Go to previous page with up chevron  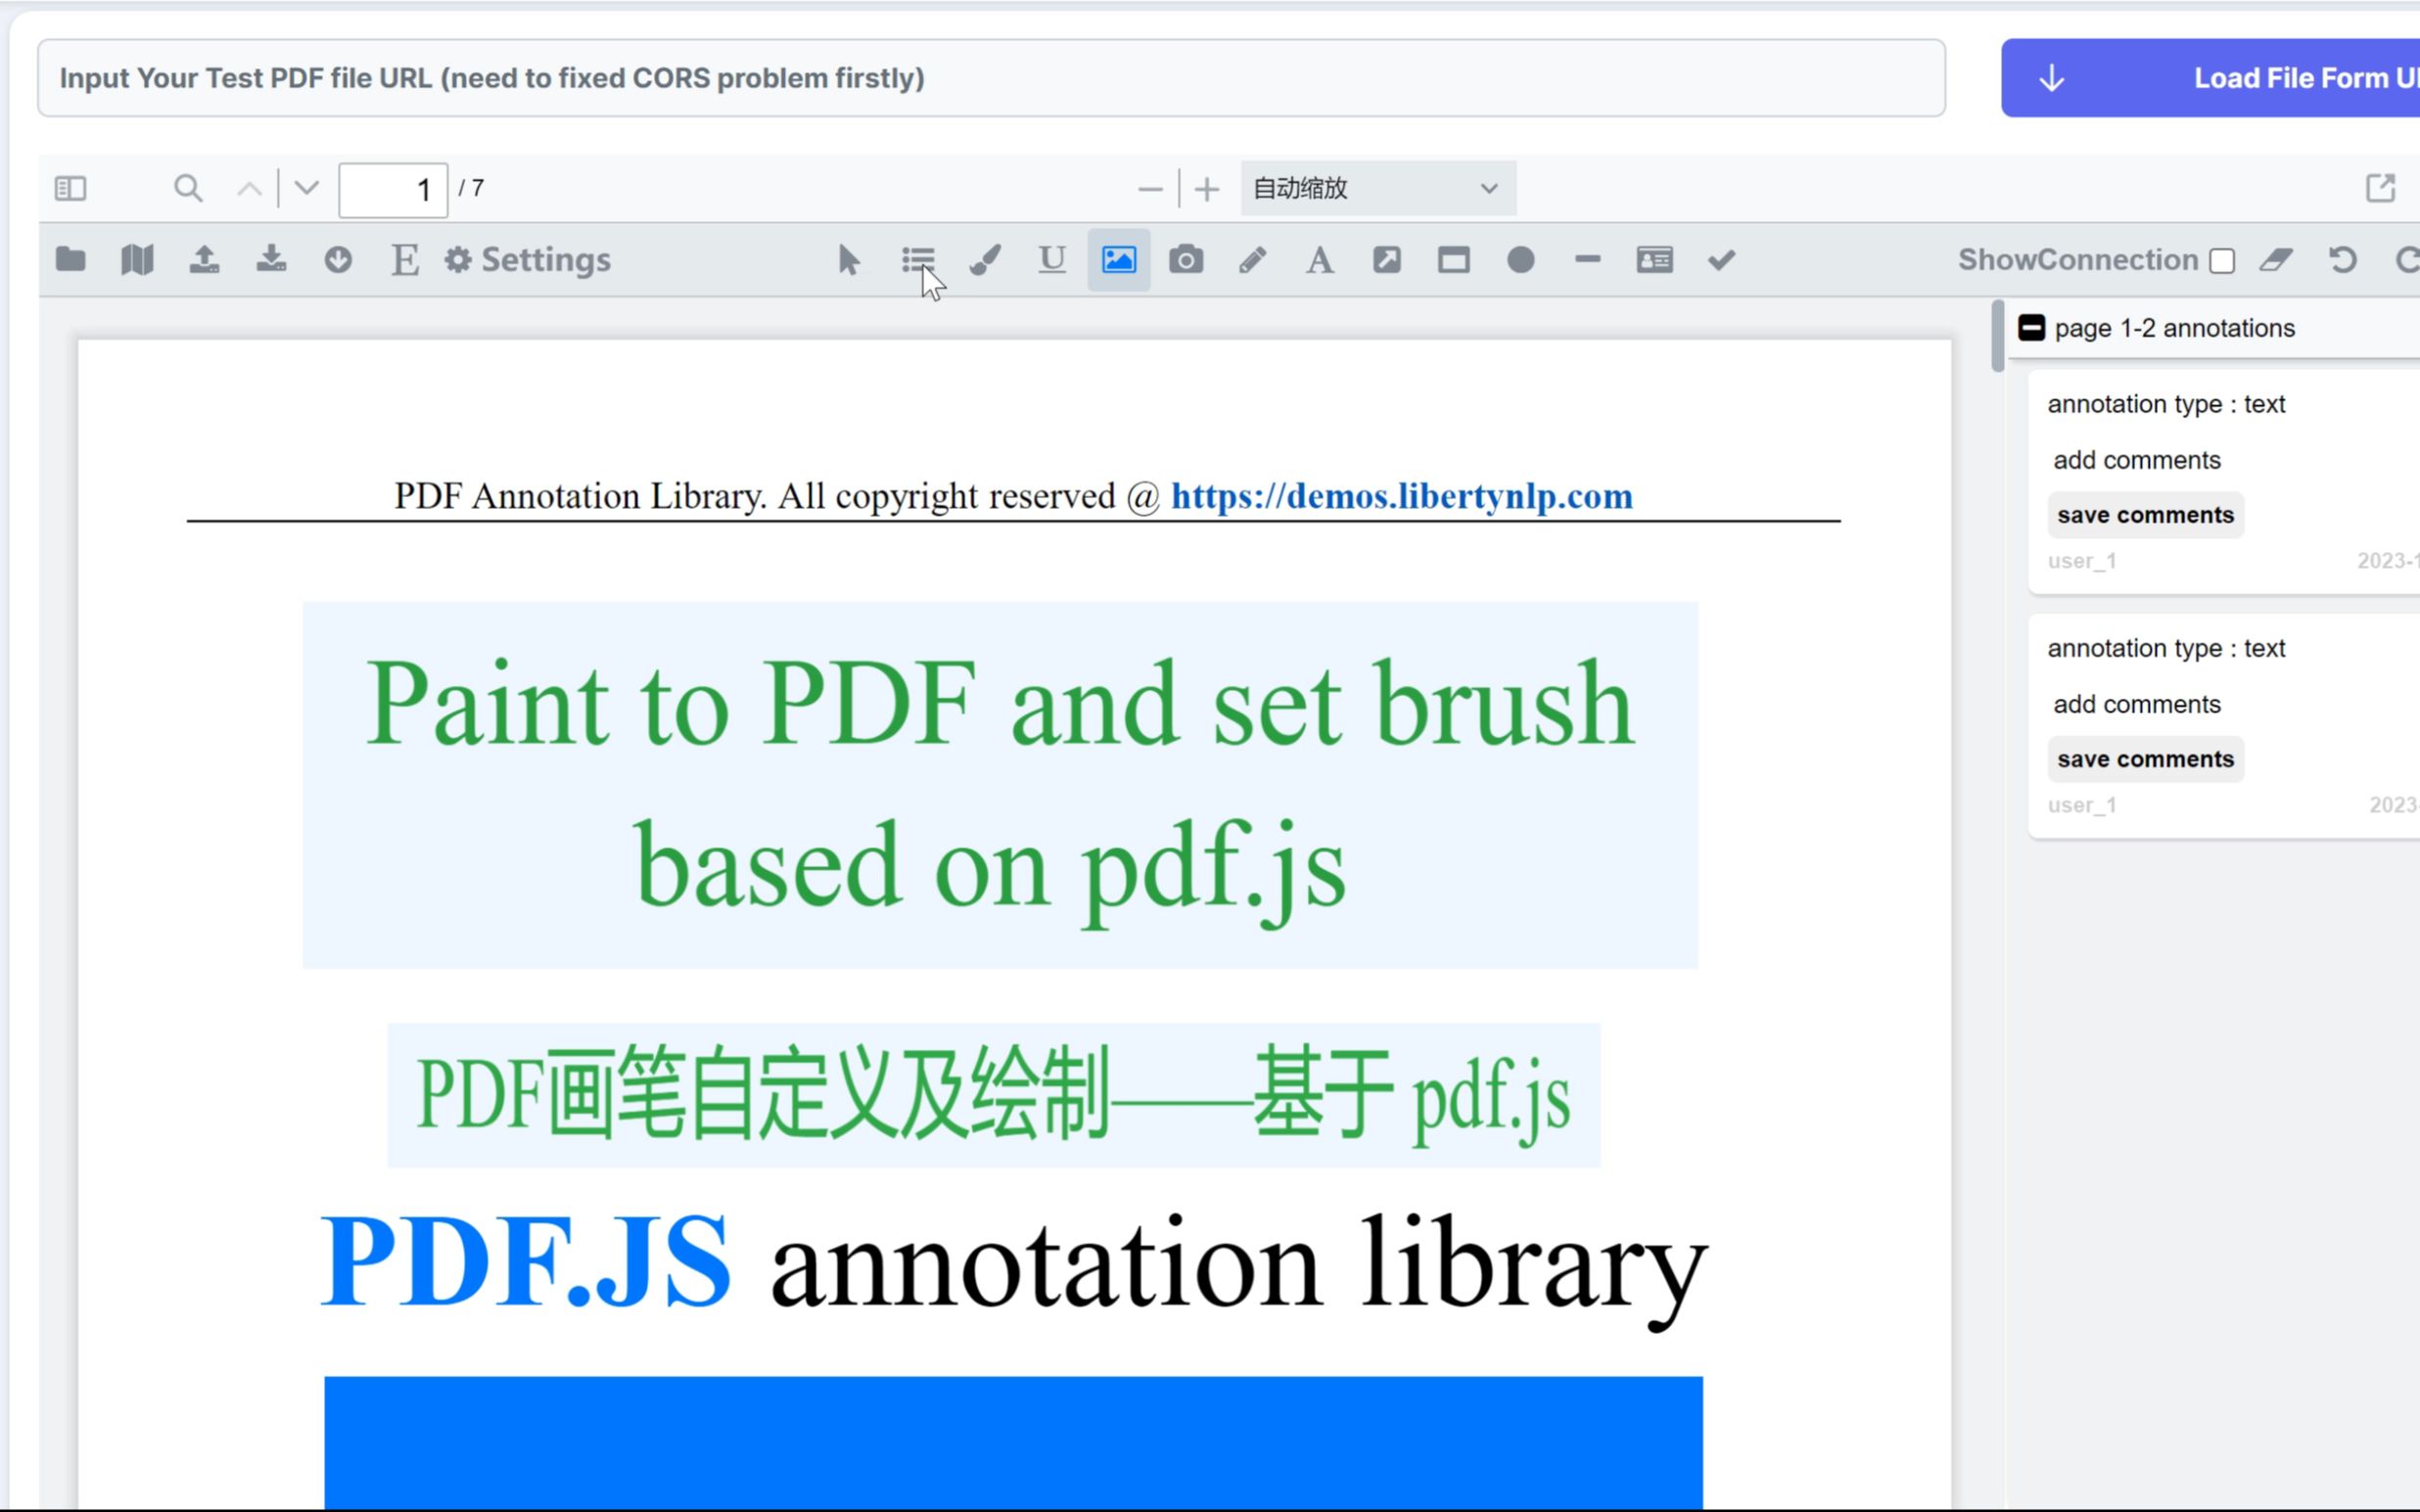pyautogui.click(x=250, y=188)
